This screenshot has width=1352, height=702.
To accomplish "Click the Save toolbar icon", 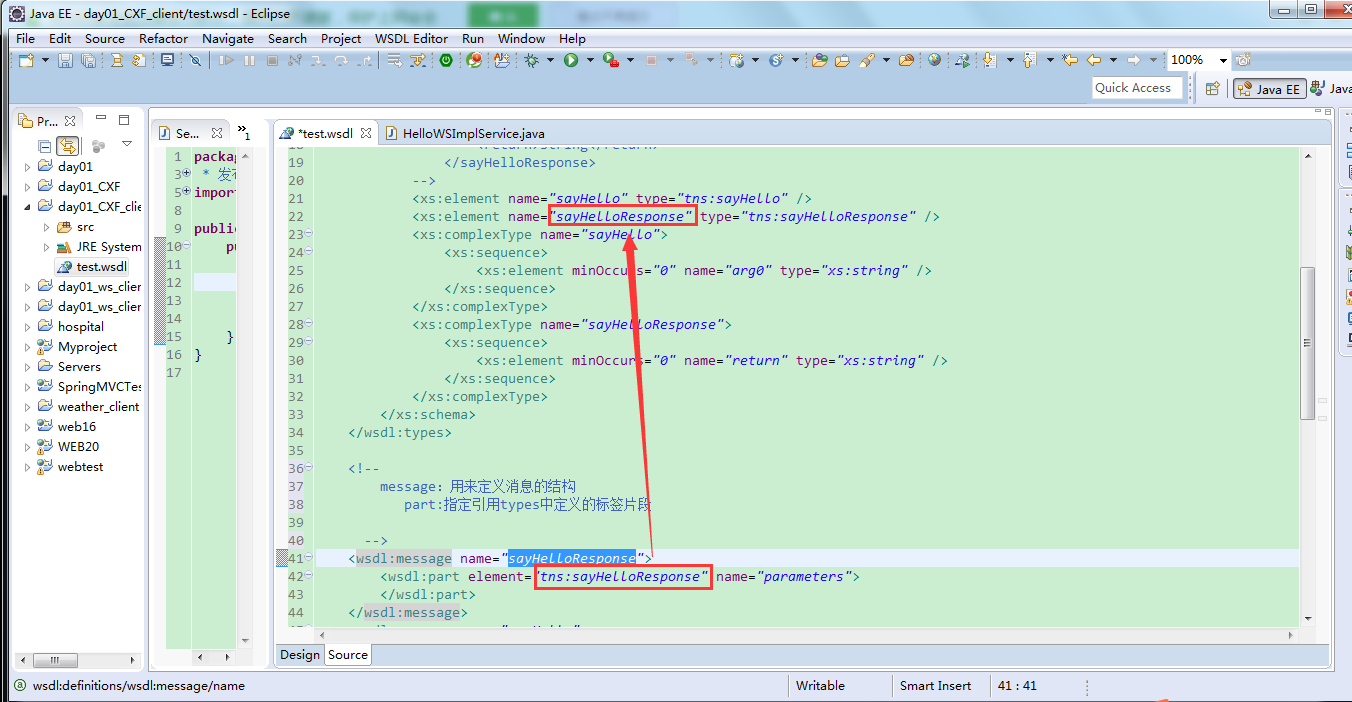I will coord(65,60).
